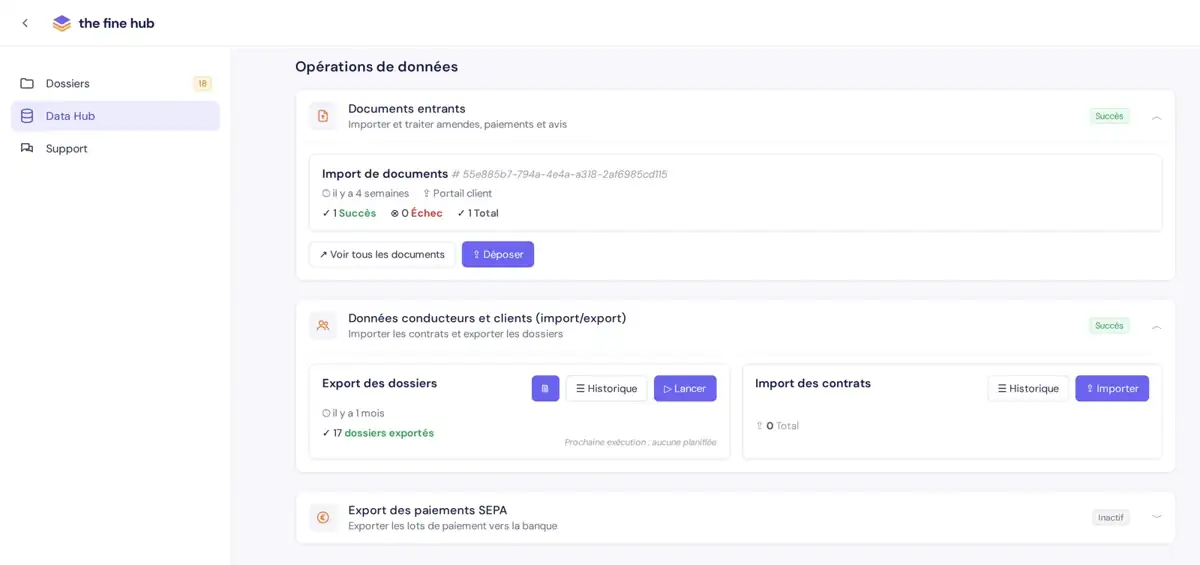Click the document icon button beside Historique

pyautogui.click(x=545, y=388)
